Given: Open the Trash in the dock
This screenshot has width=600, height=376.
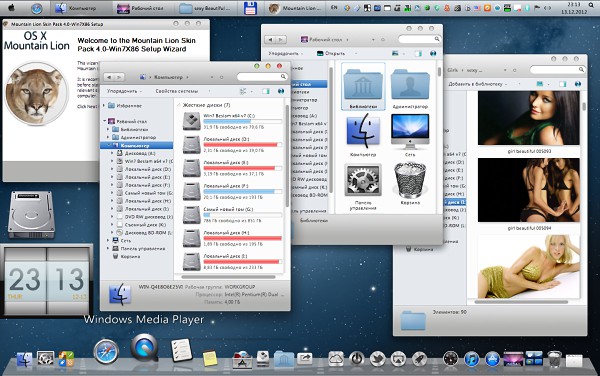Looking at the screenshot, I should click(x=554, y=359).
